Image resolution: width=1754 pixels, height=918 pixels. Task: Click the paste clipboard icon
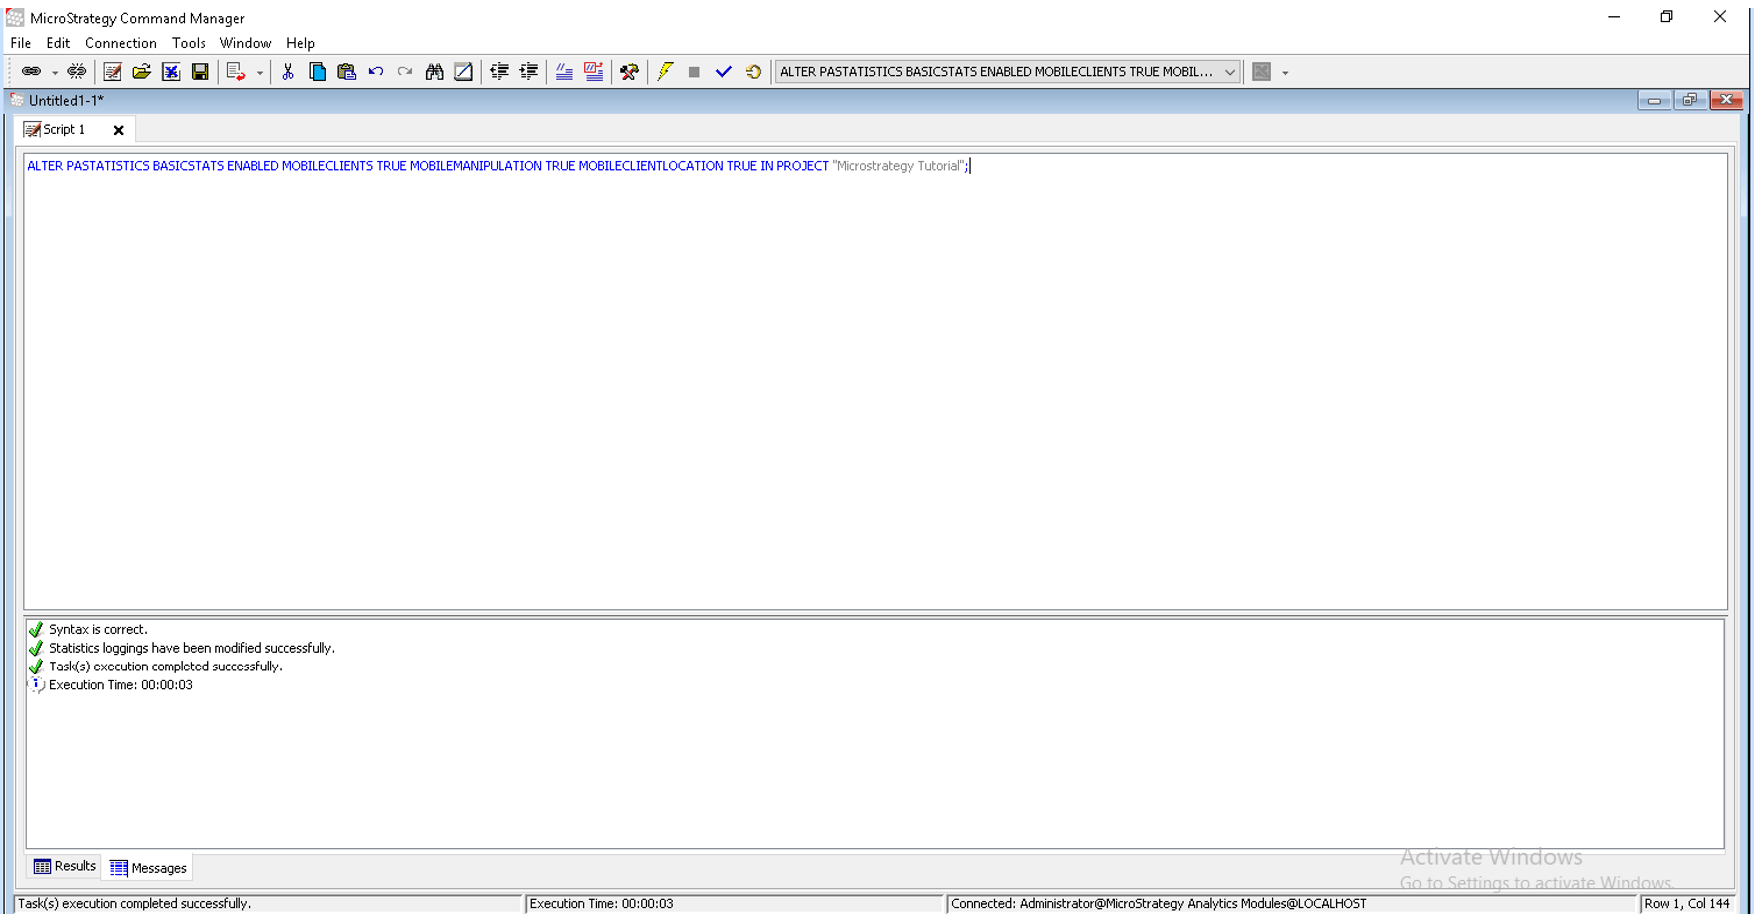(346, 72)
